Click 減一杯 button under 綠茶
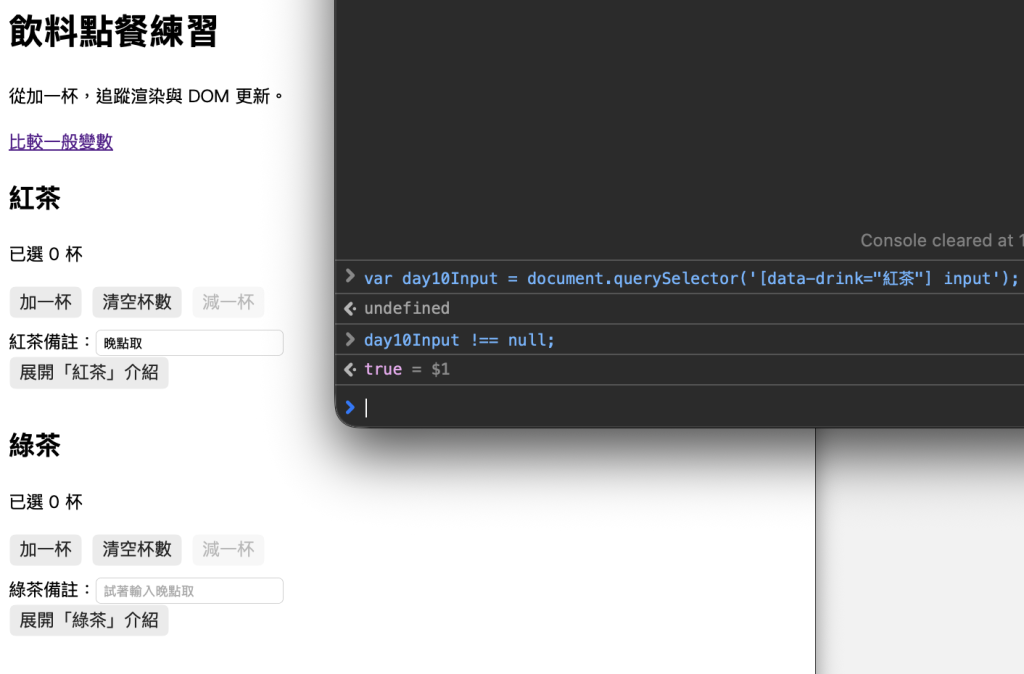Viewport: 1024px width, 674px height. 228,549
